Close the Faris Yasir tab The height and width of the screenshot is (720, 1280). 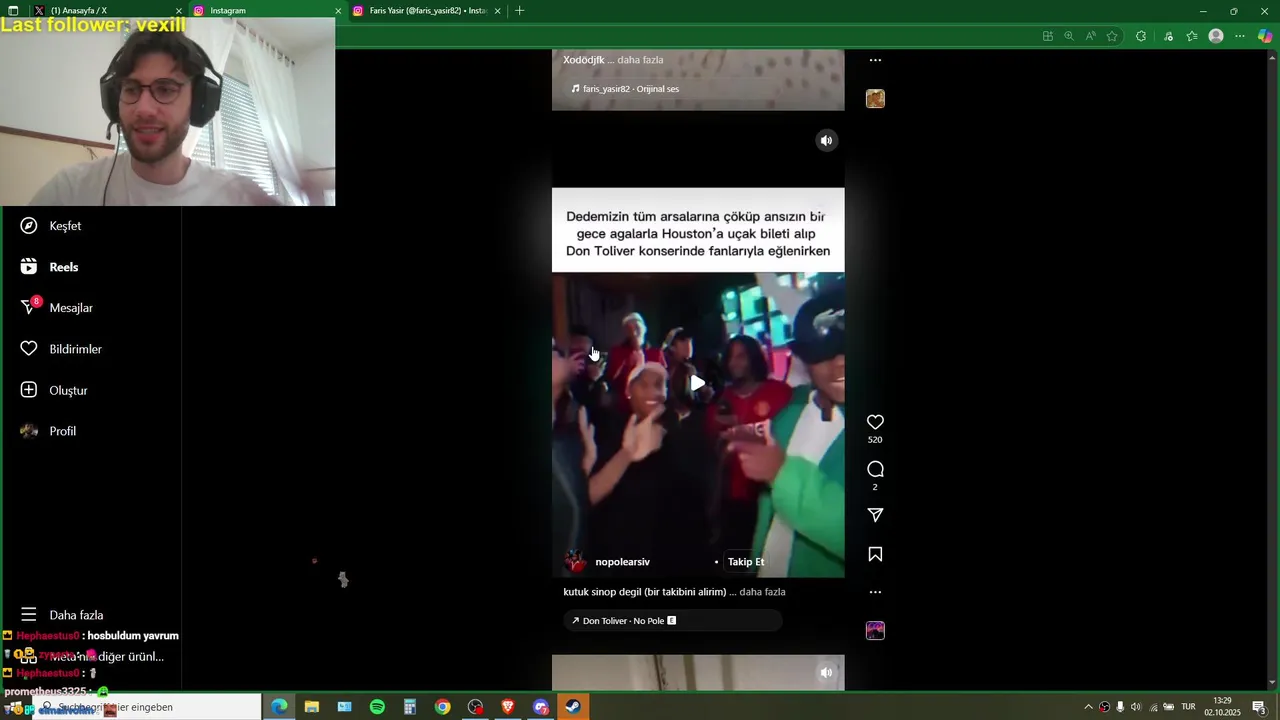click(x=497, y=11)
